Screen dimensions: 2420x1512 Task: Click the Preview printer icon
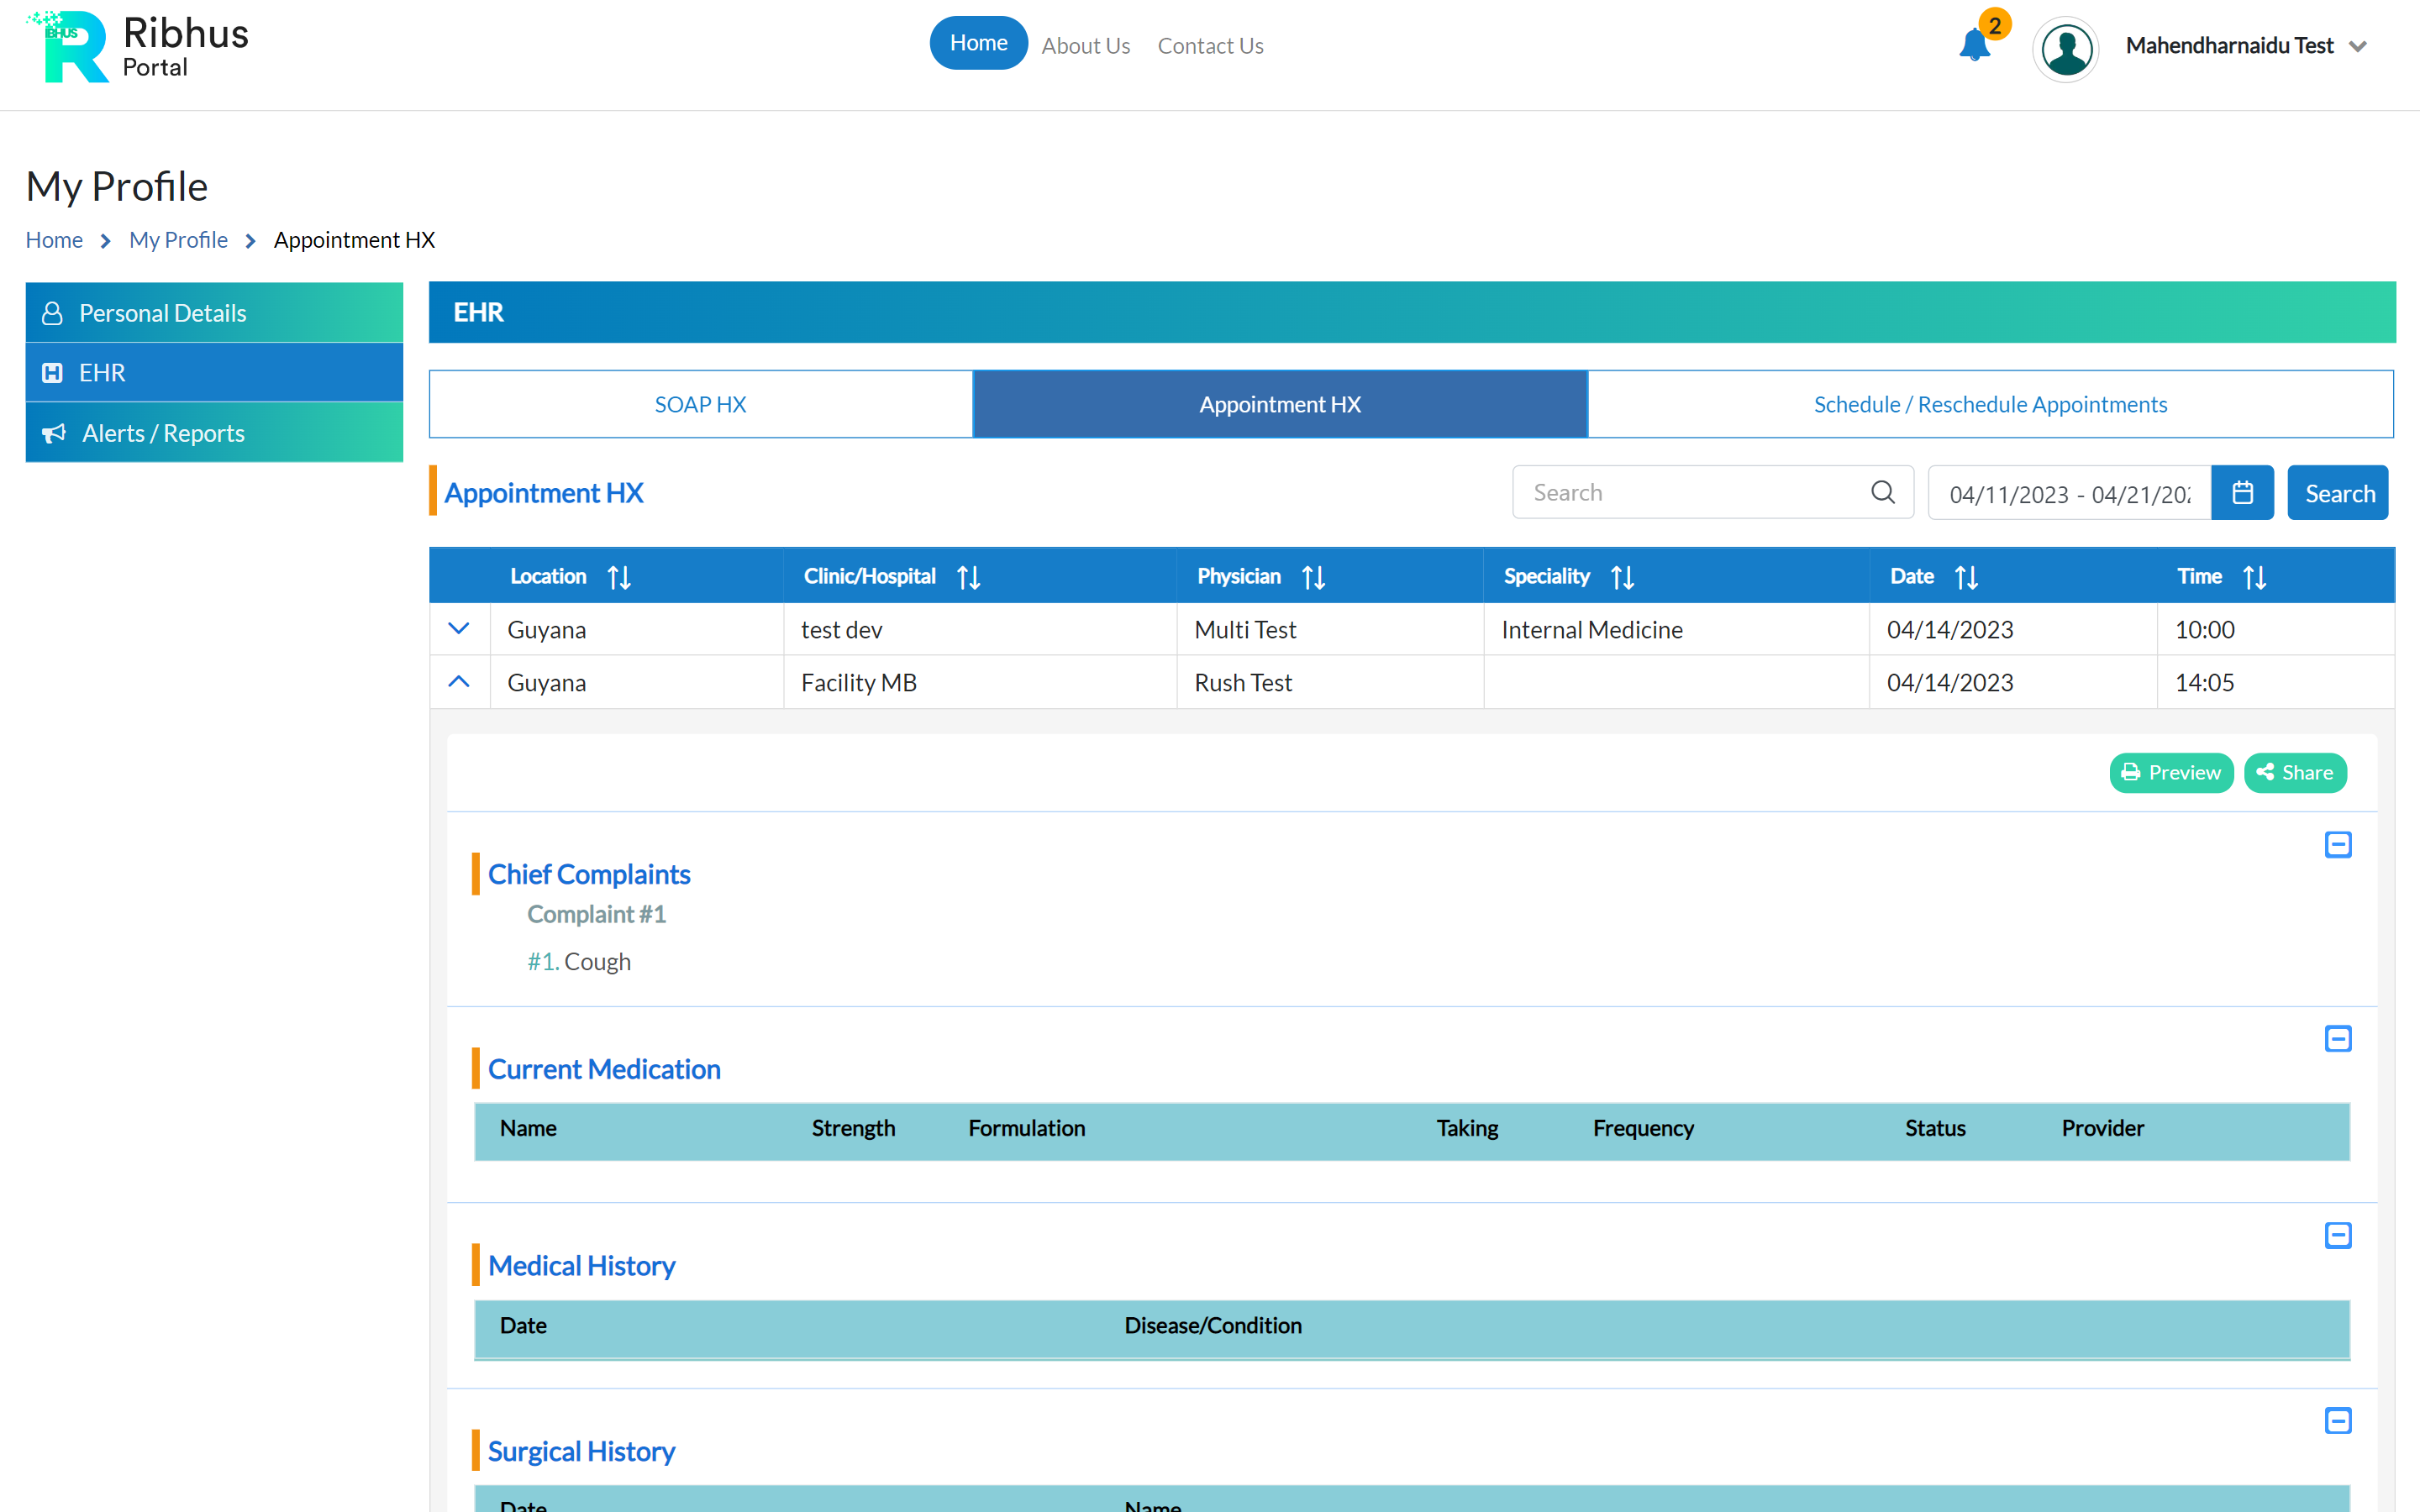tap(2131, 772)
